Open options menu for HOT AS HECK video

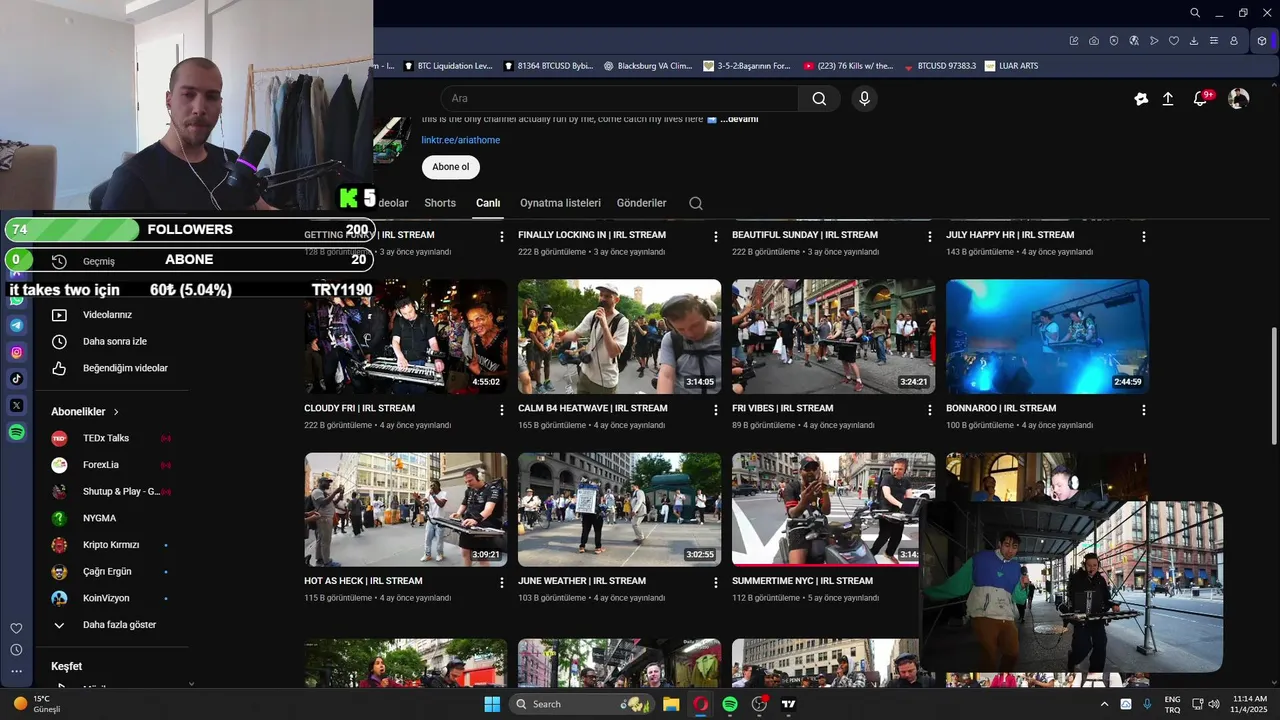tap(502, 582)
